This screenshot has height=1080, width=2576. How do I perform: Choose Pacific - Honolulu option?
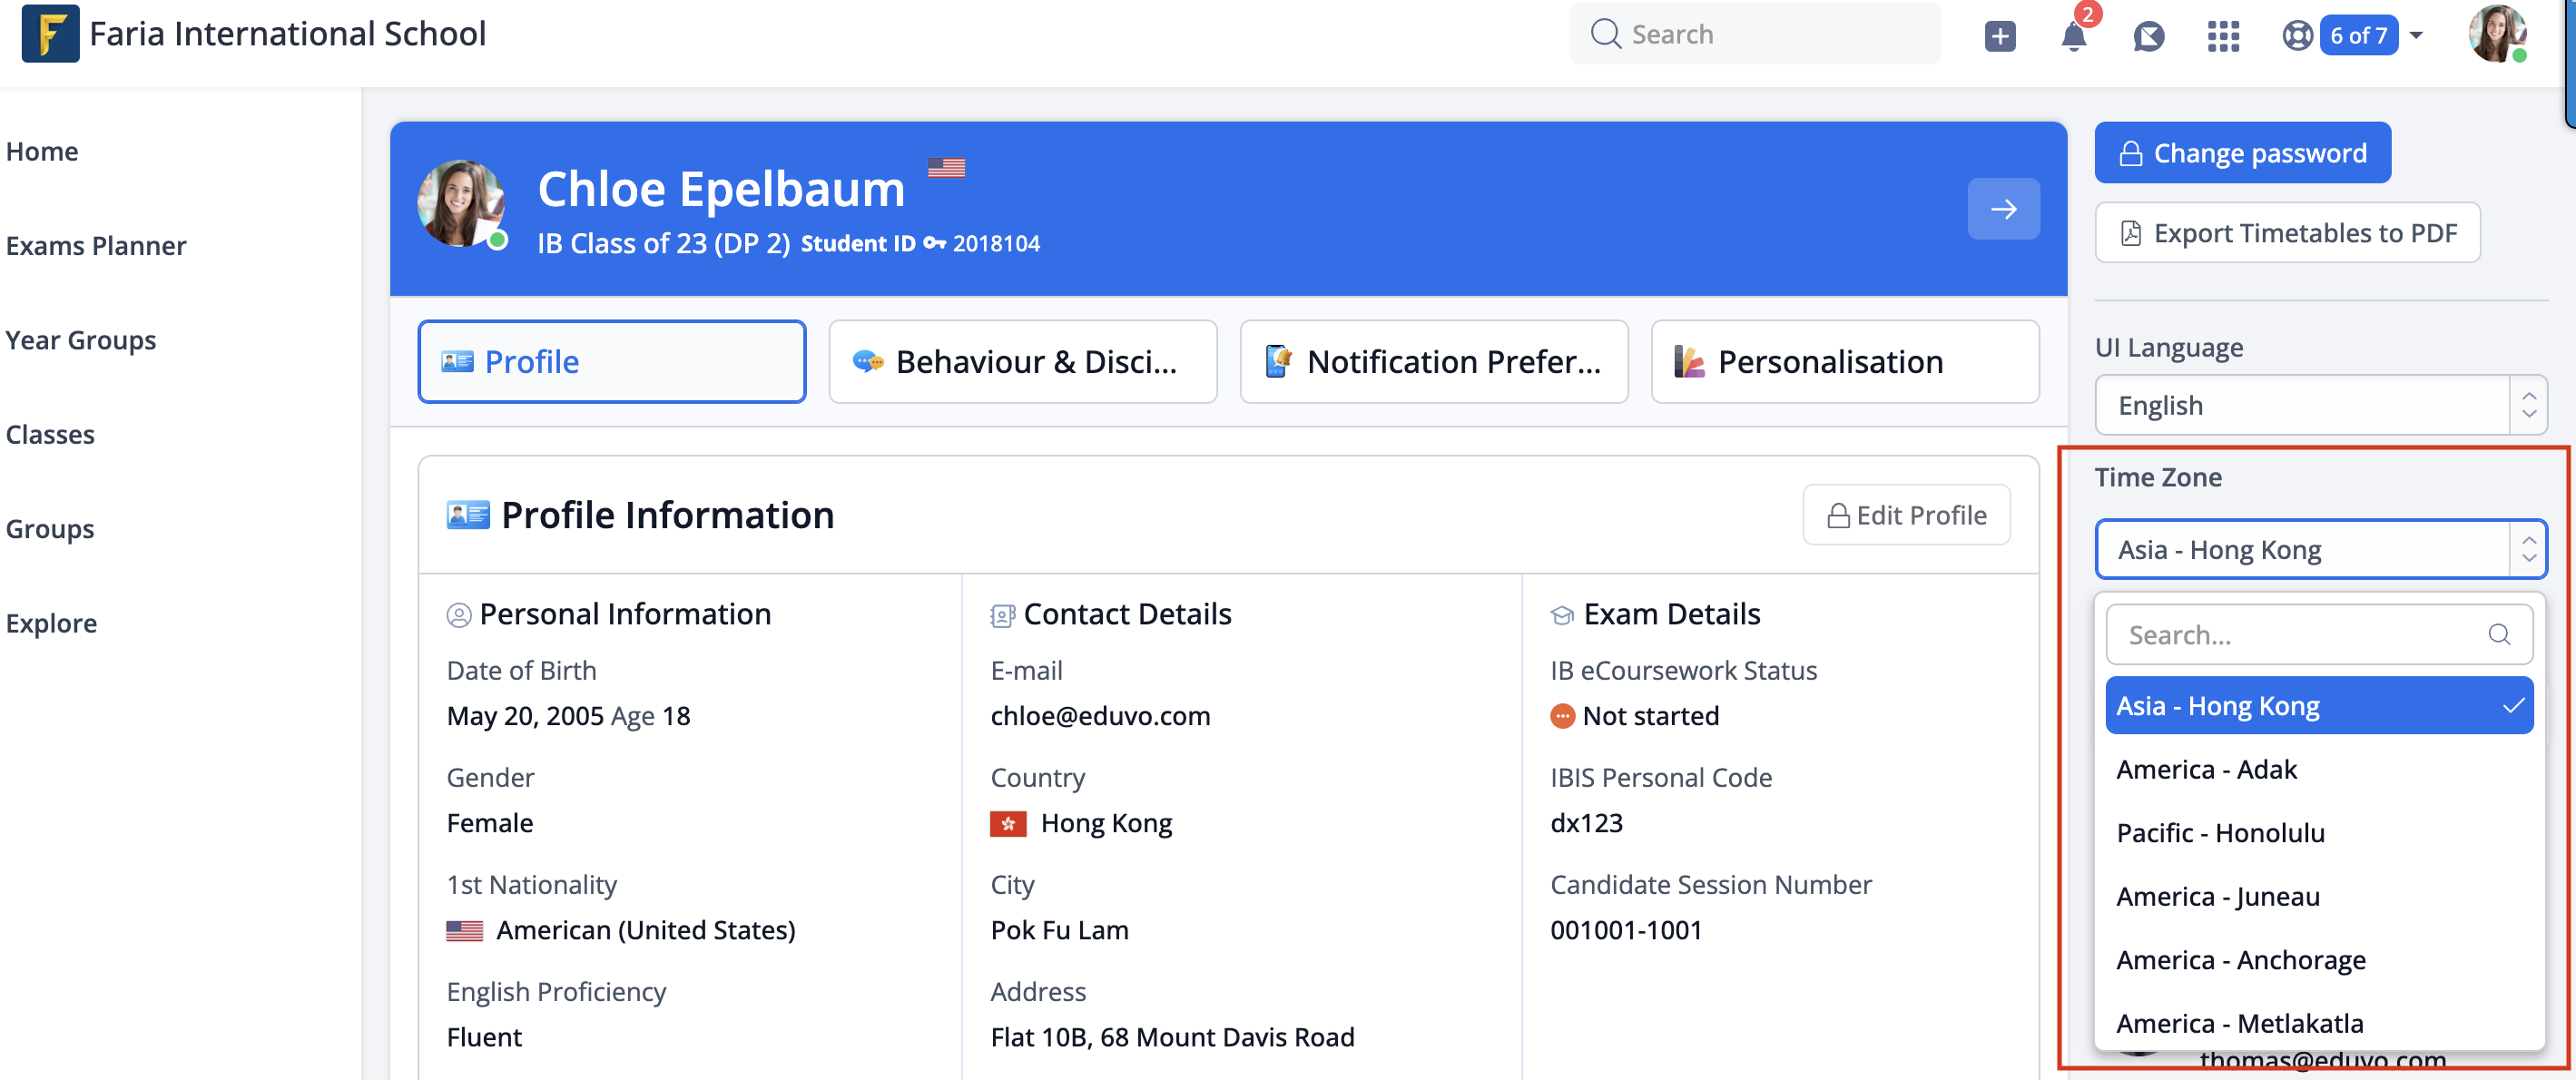point(2220,832)
